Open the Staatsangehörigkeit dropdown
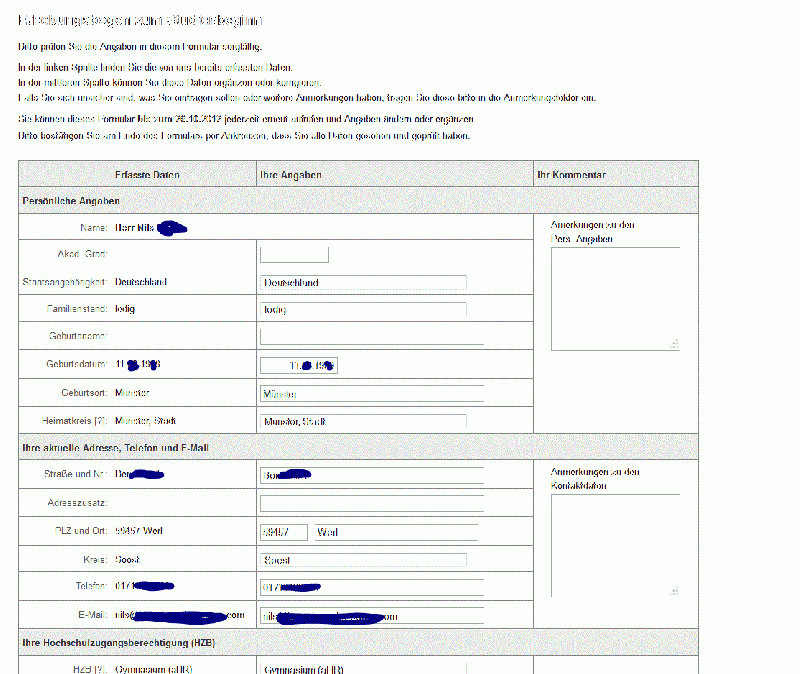This screenshot has height=674, width=800. pyautogui.click(x=363, y=283)
